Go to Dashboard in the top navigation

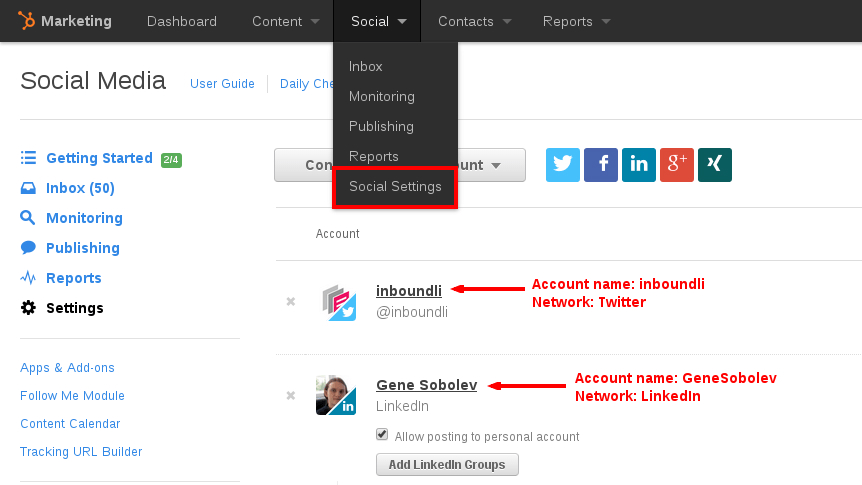[x=181, y=21]
